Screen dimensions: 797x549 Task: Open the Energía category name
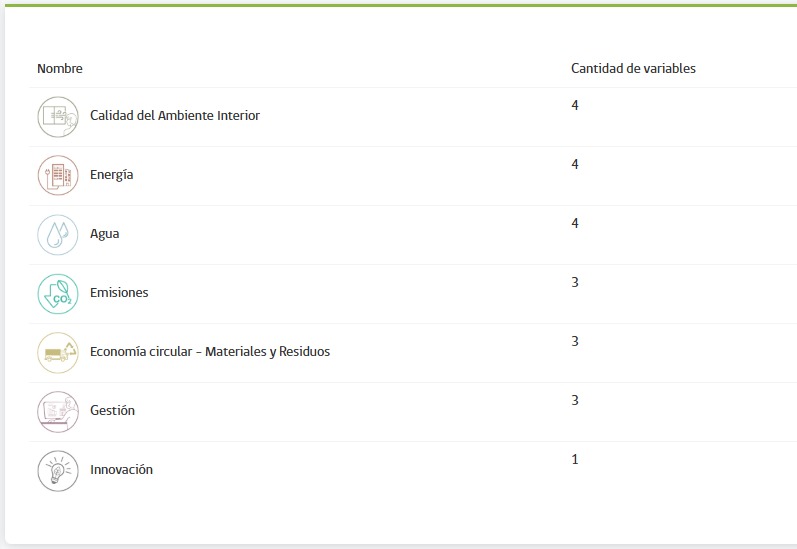(111, 175)
